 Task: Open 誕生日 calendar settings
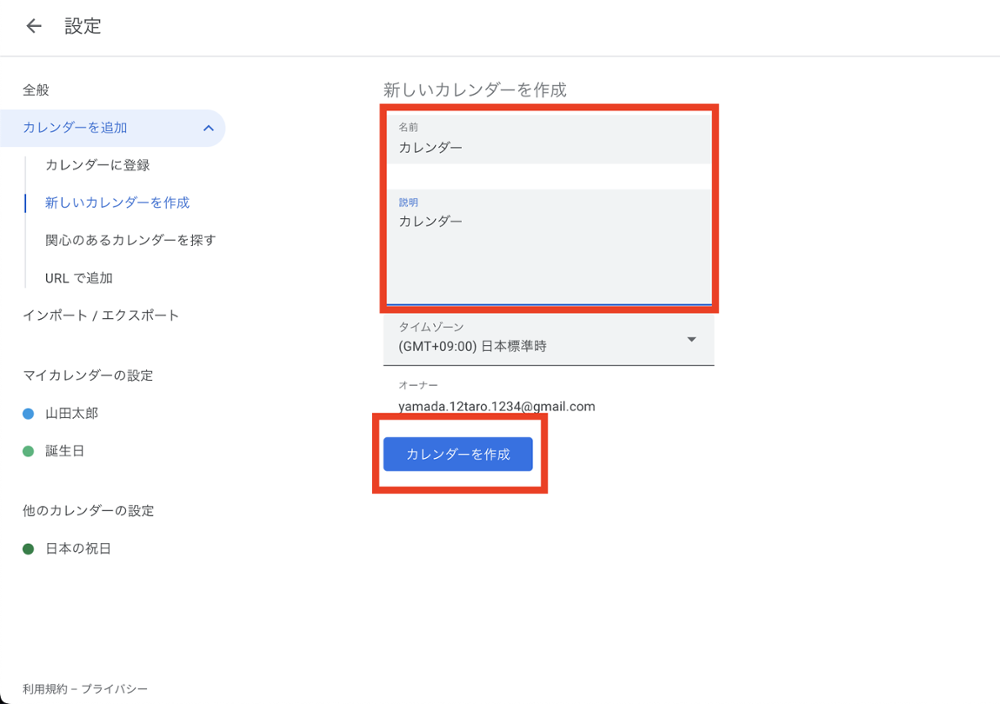(x=65, y=452)
